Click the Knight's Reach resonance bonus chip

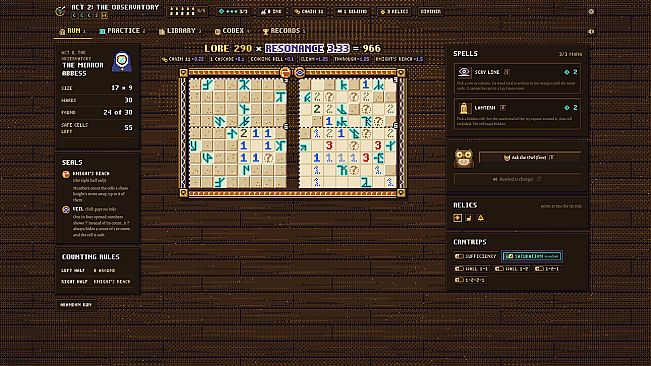pyautogui.click(x=399, y=59)
